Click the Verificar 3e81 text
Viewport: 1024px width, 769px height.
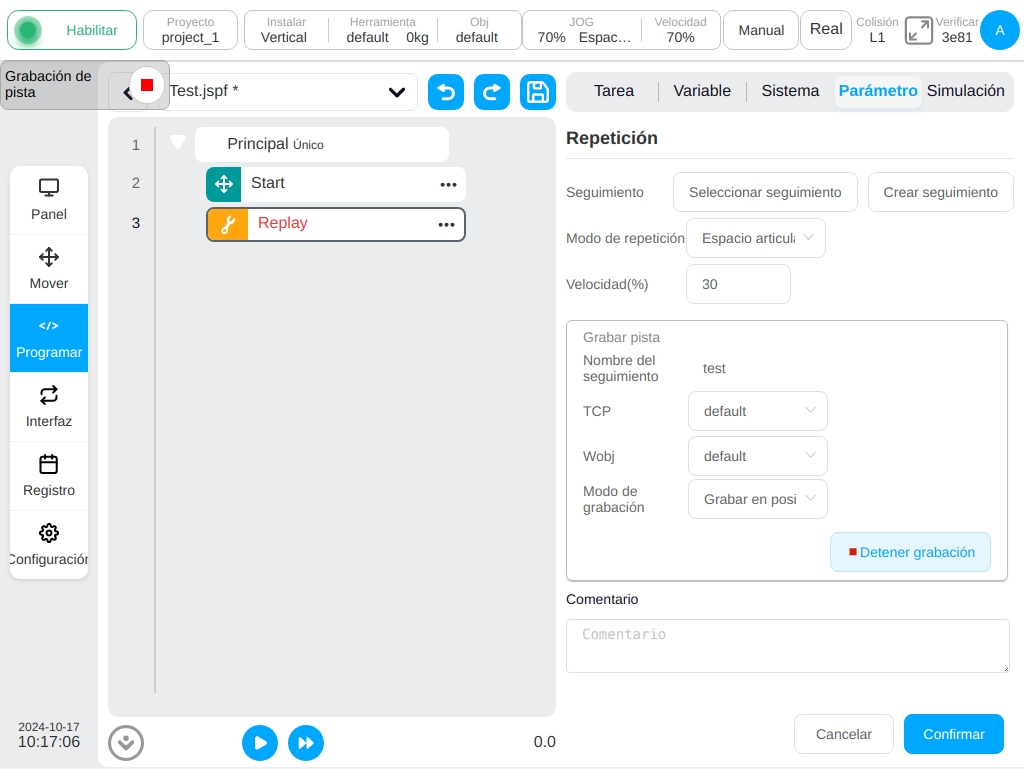pos(957,30)
